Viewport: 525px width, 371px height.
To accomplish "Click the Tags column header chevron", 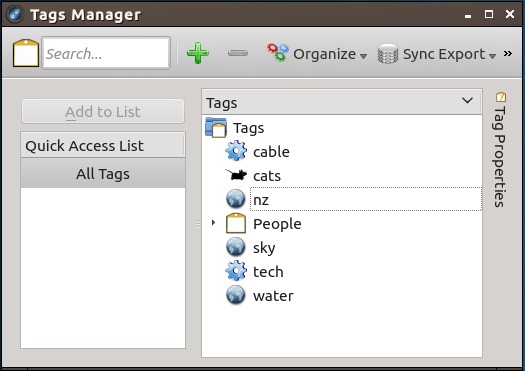I will pos(467,100).
